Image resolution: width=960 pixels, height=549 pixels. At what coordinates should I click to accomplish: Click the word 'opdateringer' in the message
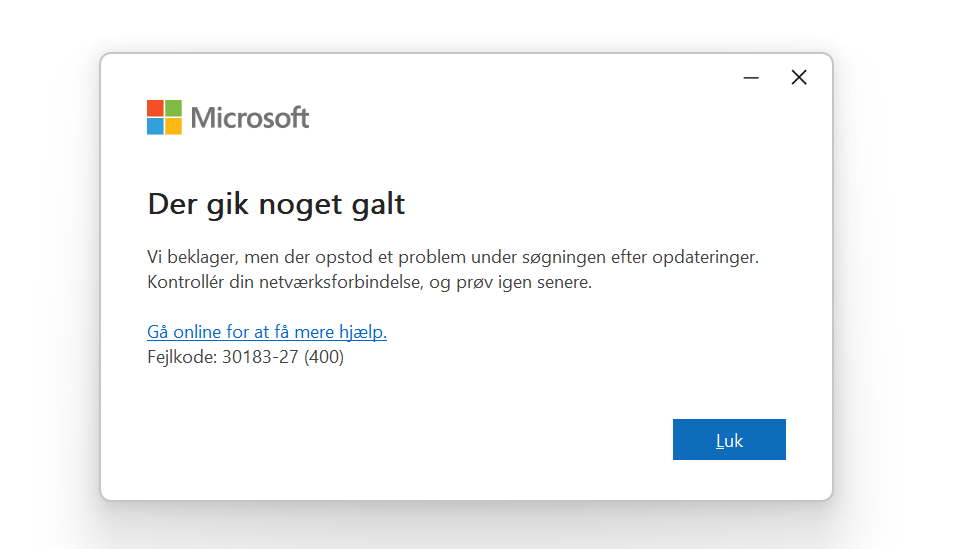[x=705, y=257]
